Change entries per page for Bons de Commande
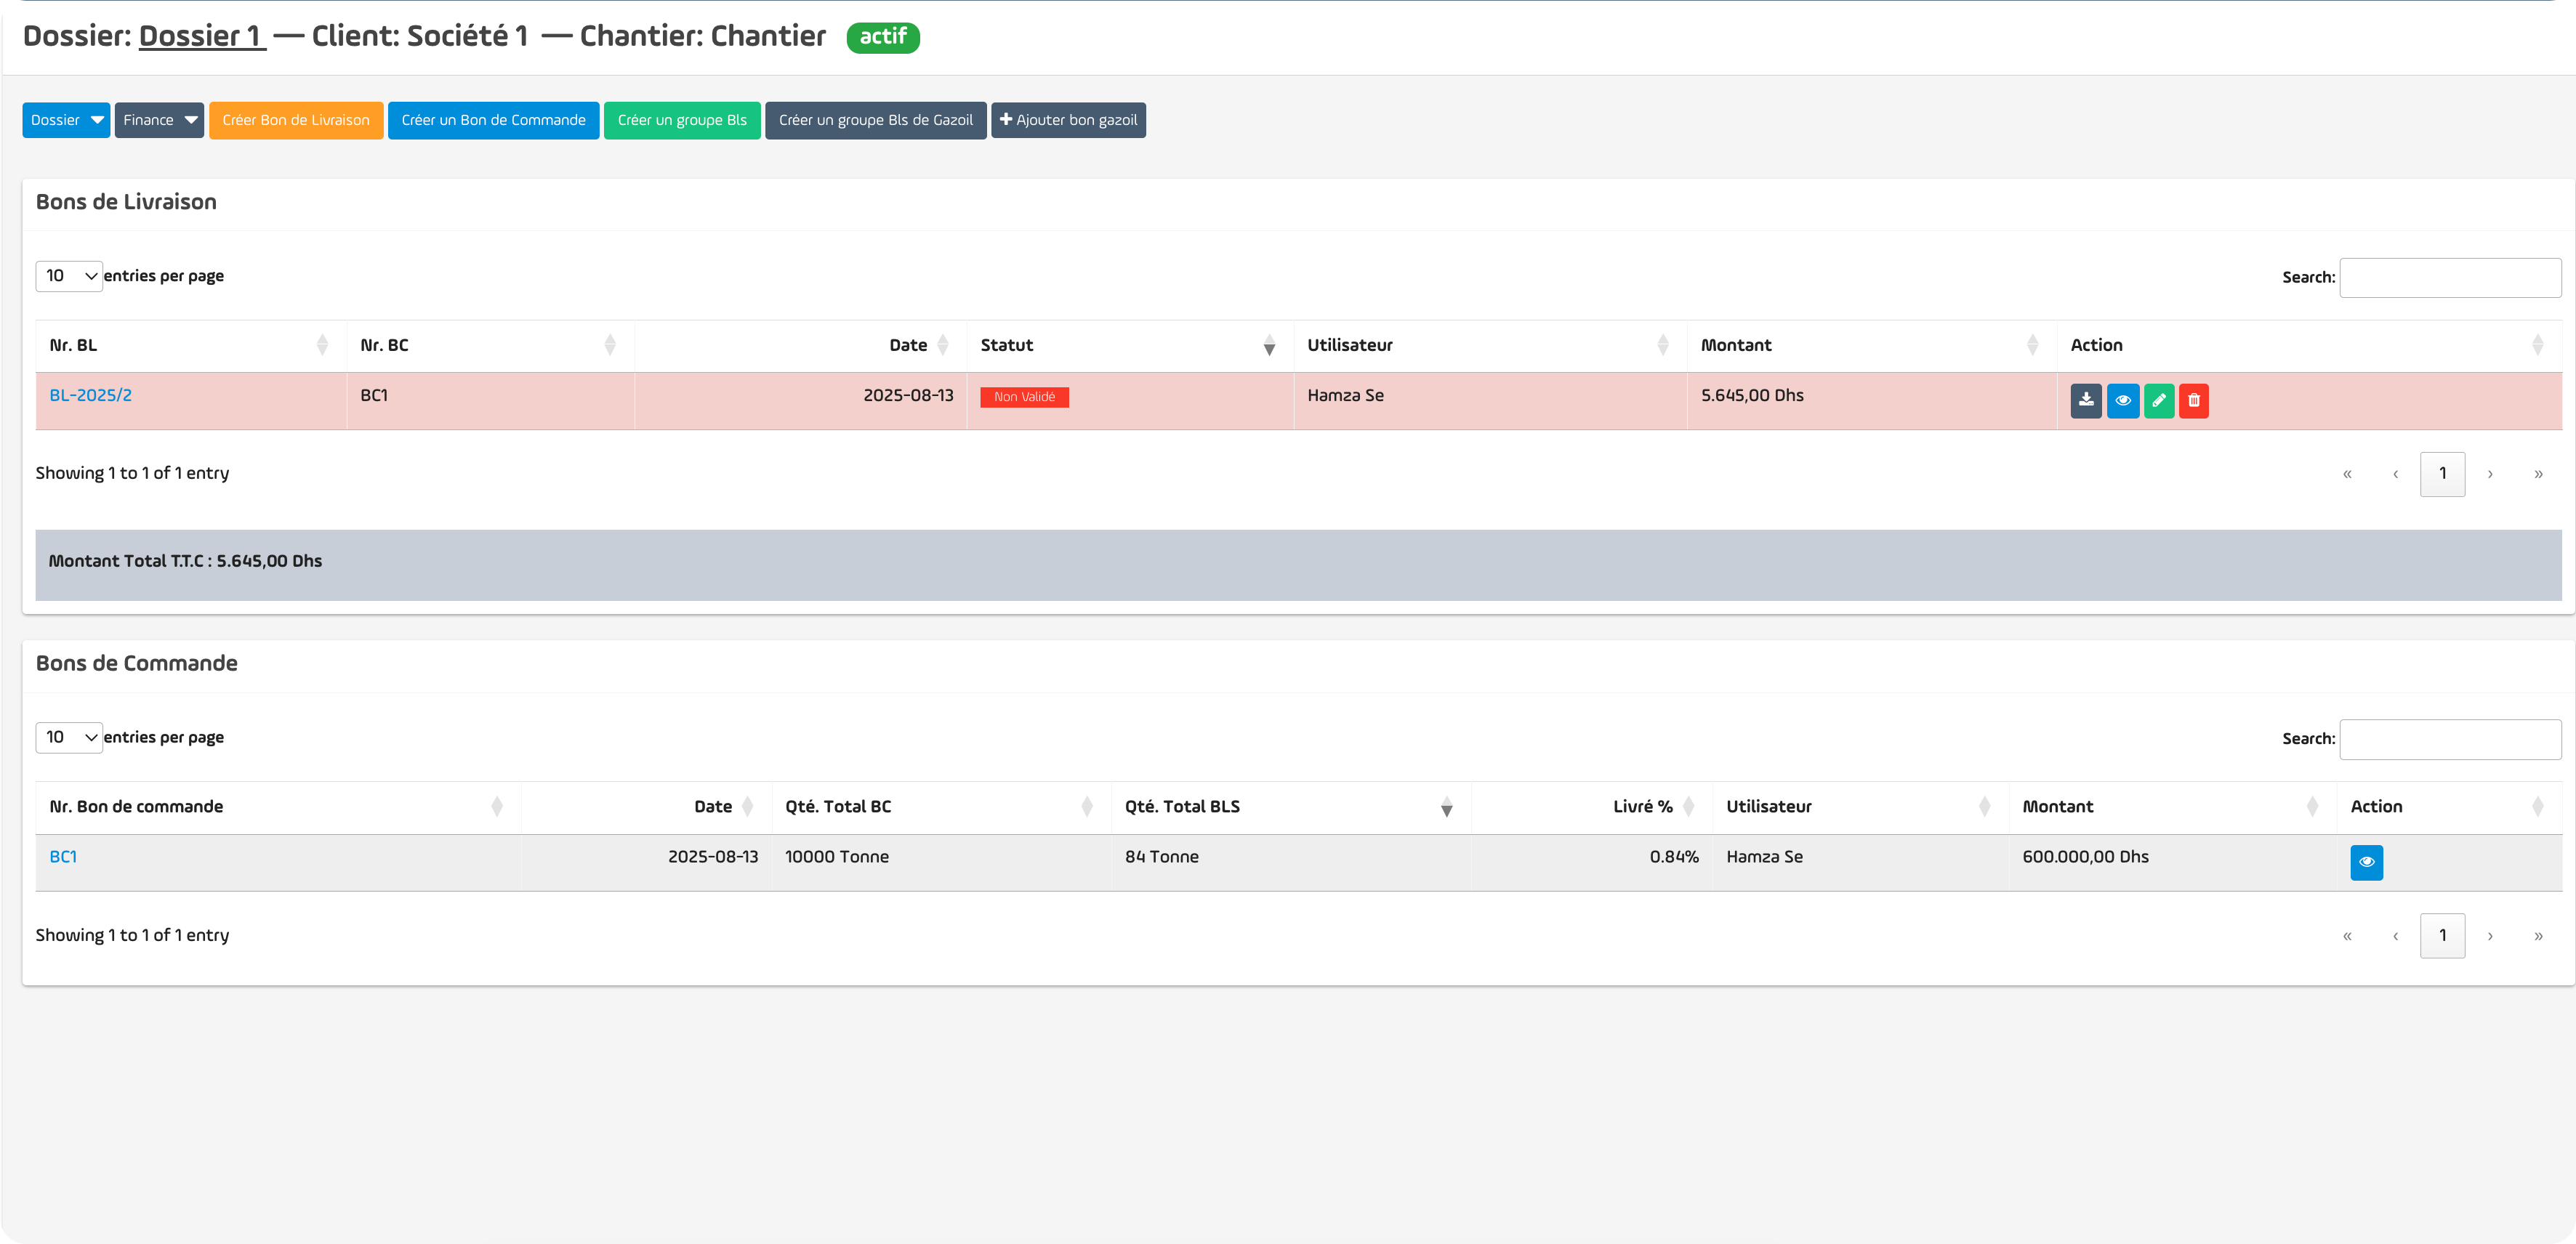Screen dimensions: 2576x1244 [69, 738]
